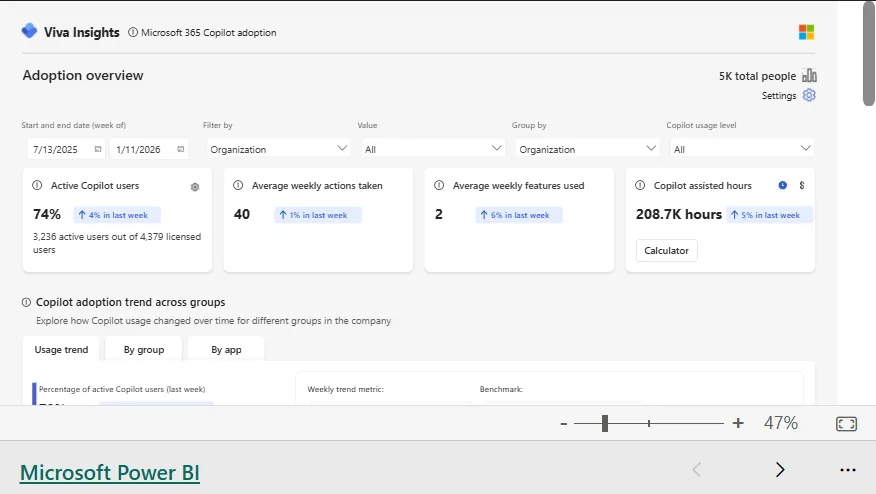
Task: Open the total people bar chart icon
Action: click(x=809, y=75)
